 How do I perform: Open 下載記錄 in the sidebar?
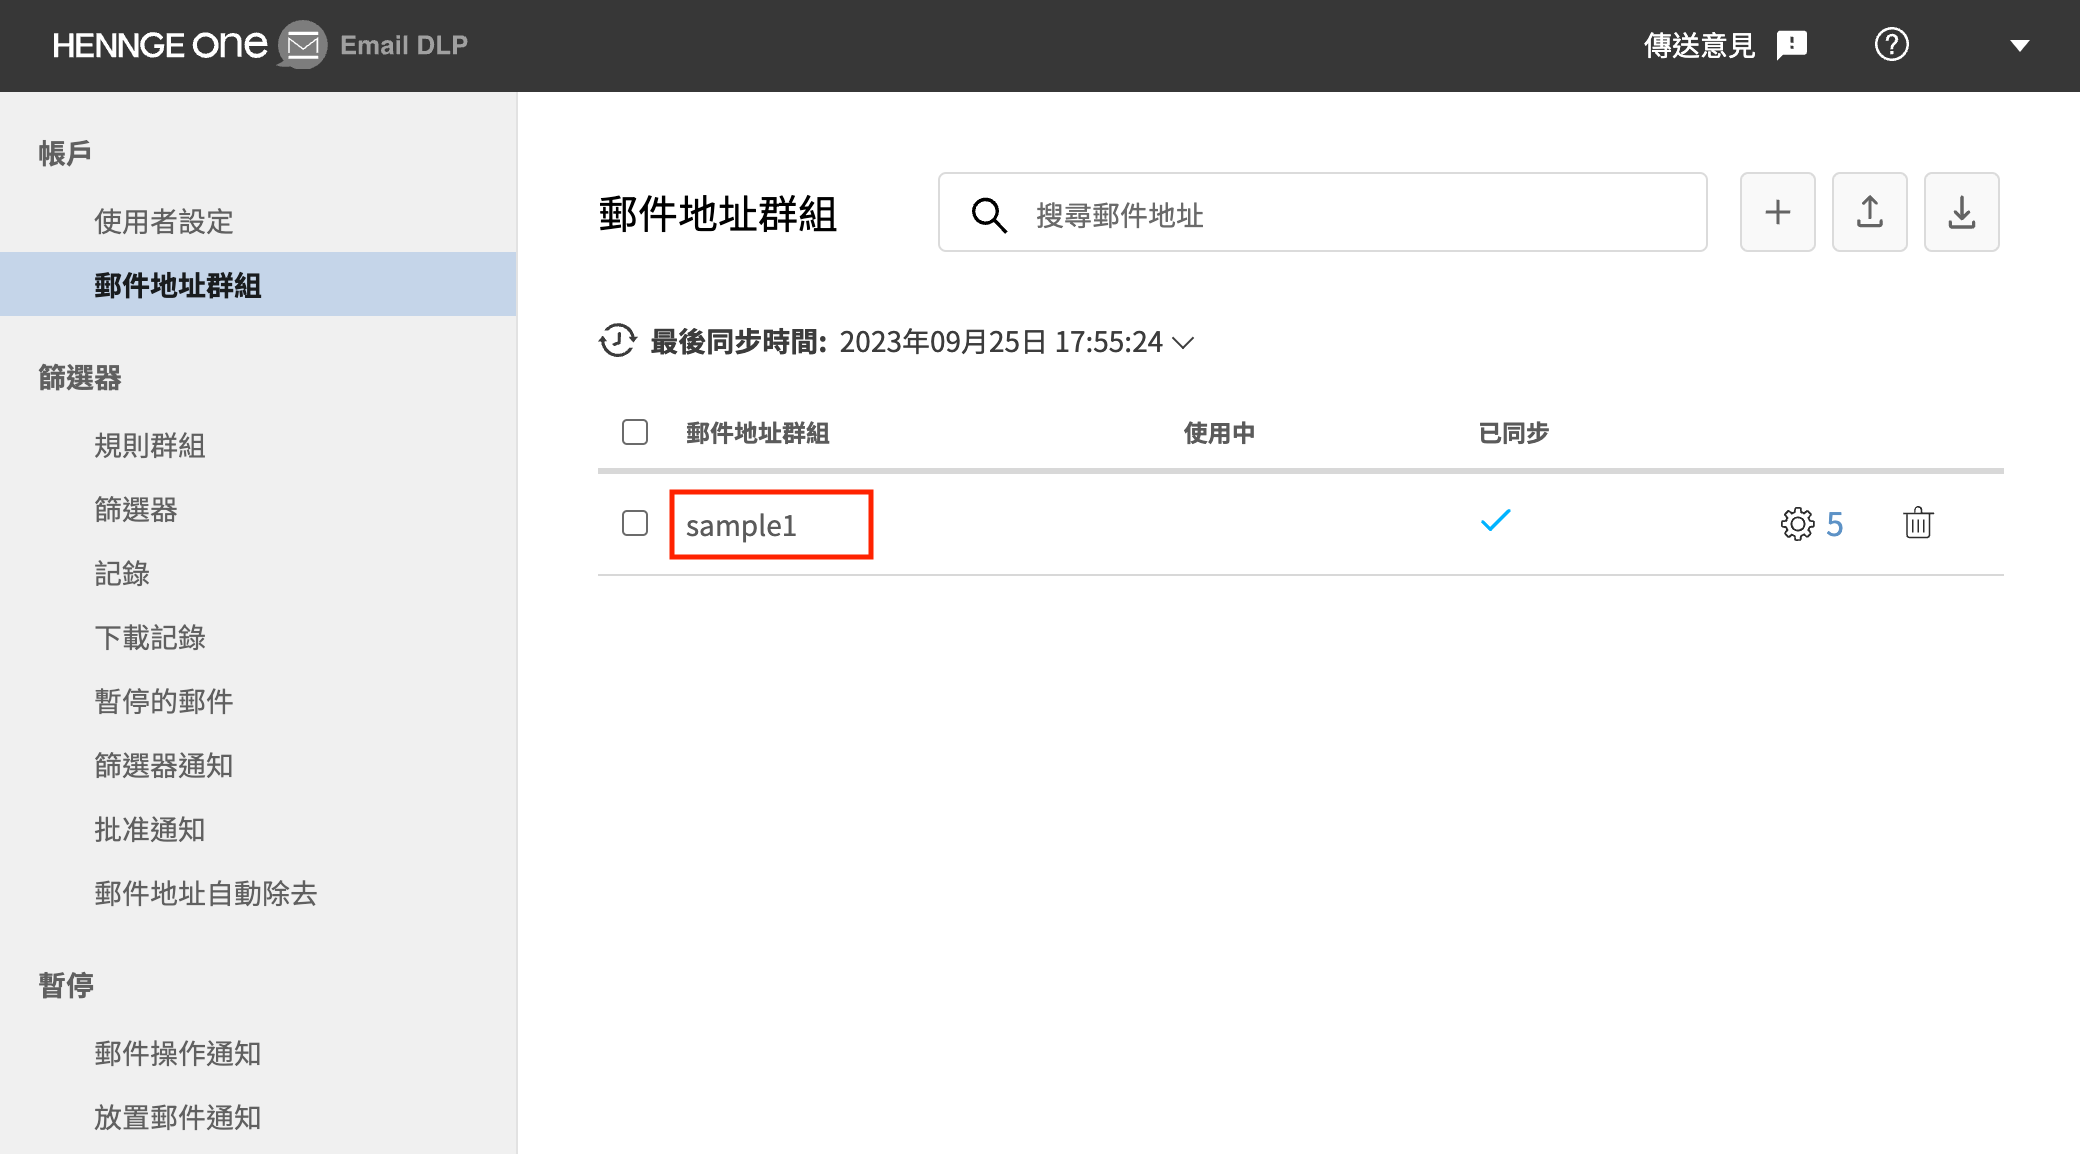(x=150, y=637)
